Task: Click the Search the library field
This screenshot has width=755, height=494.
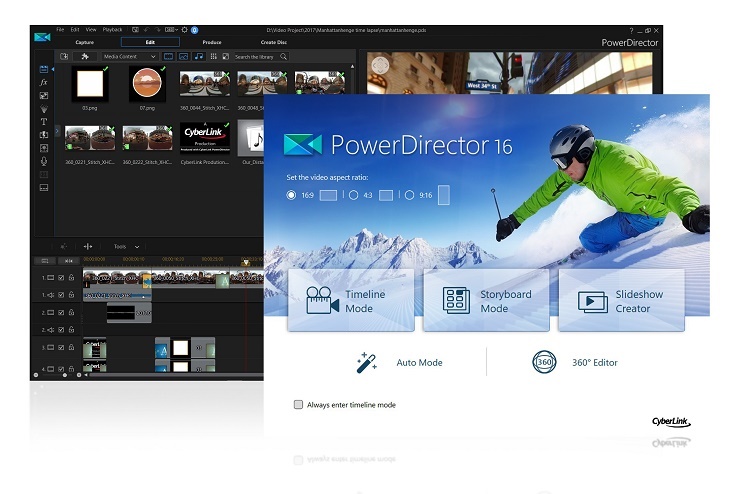Action: coord(258,57)
